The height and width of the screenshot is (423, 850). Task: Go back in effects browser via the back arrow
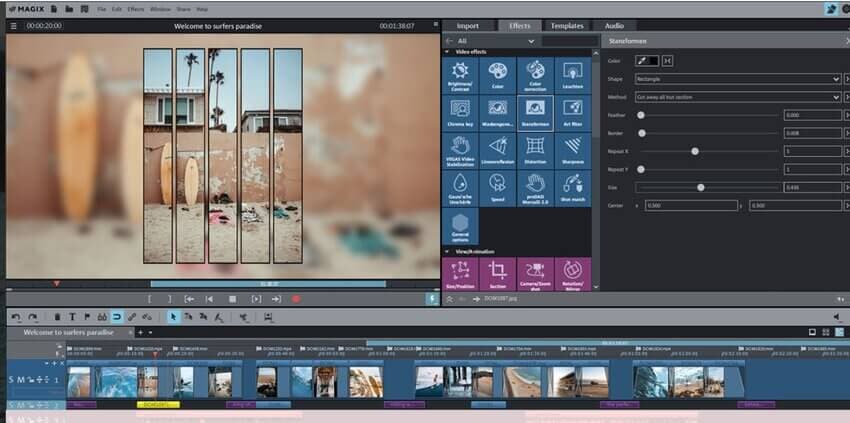449,41
